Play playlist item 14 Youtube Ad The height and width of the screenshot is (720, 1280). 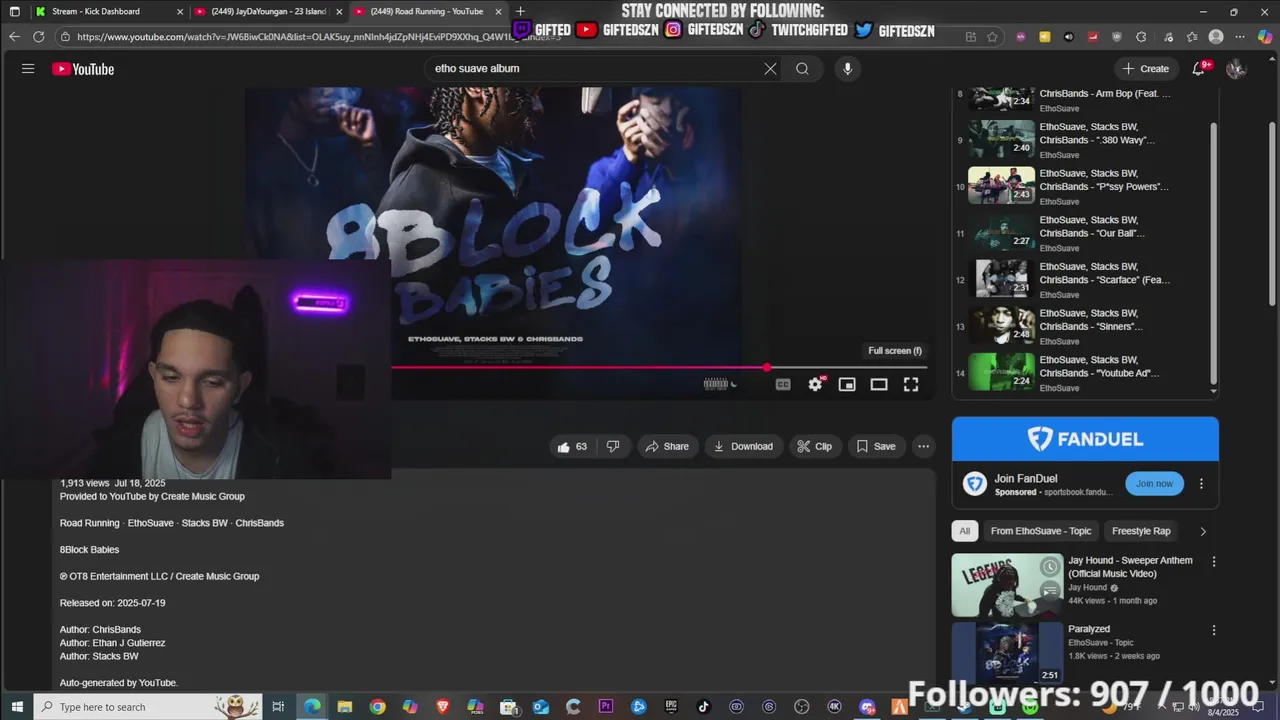1085,373
